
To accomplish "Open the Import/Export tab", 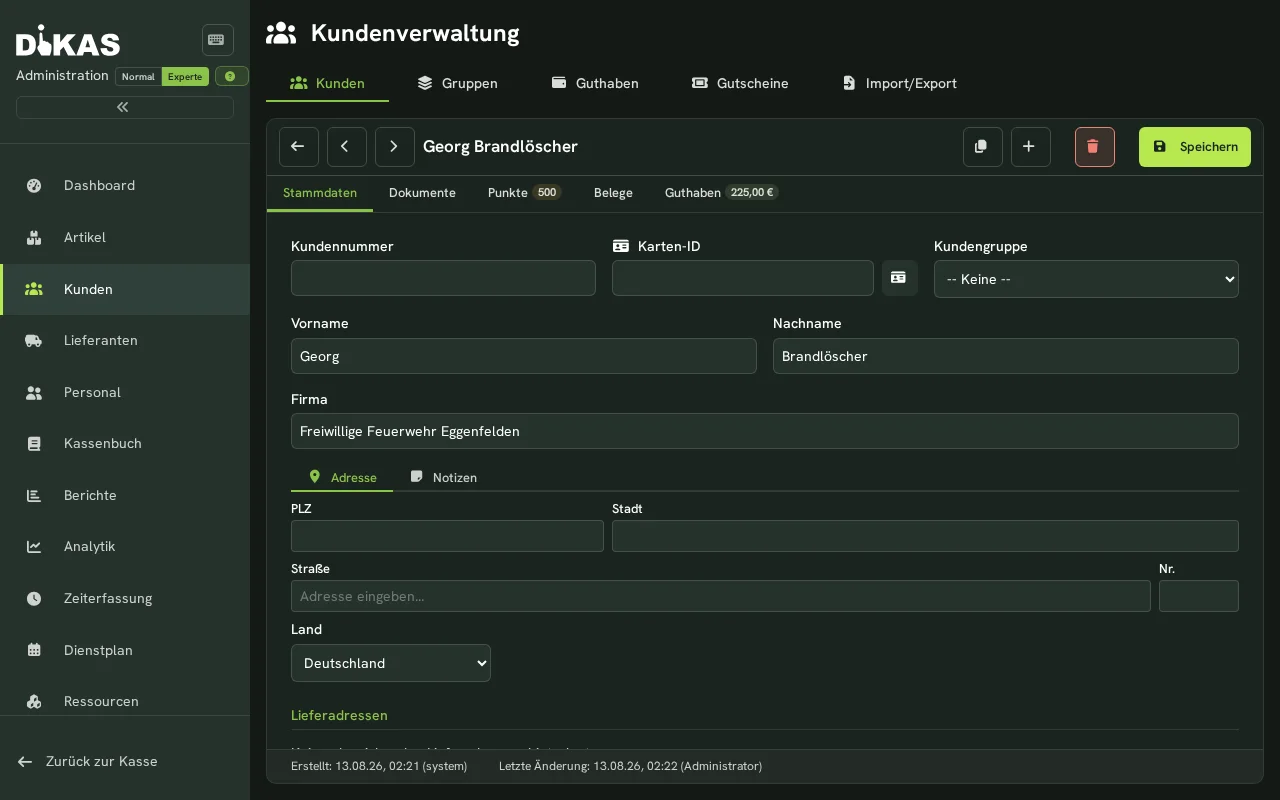I will point(899,83).
